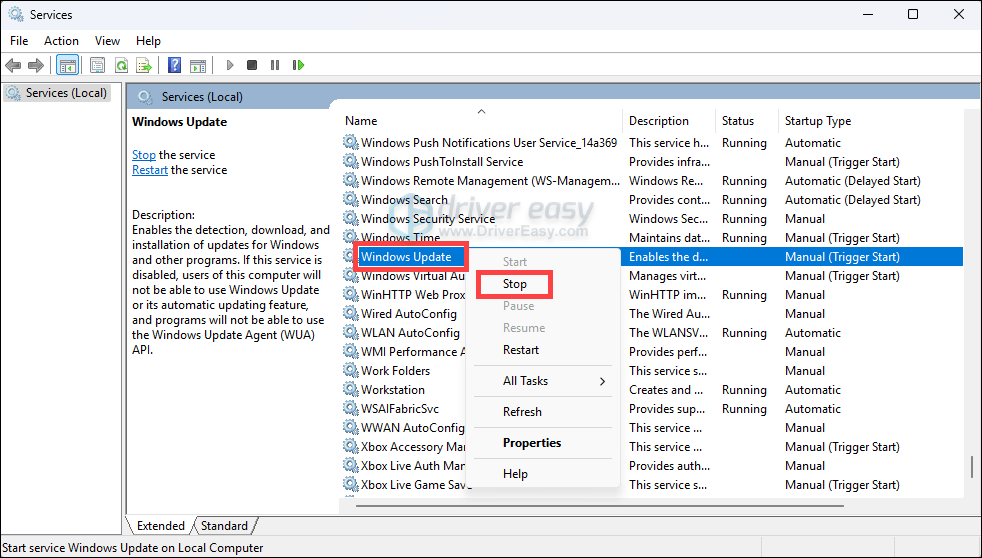Click the Stop the service link

143,155
